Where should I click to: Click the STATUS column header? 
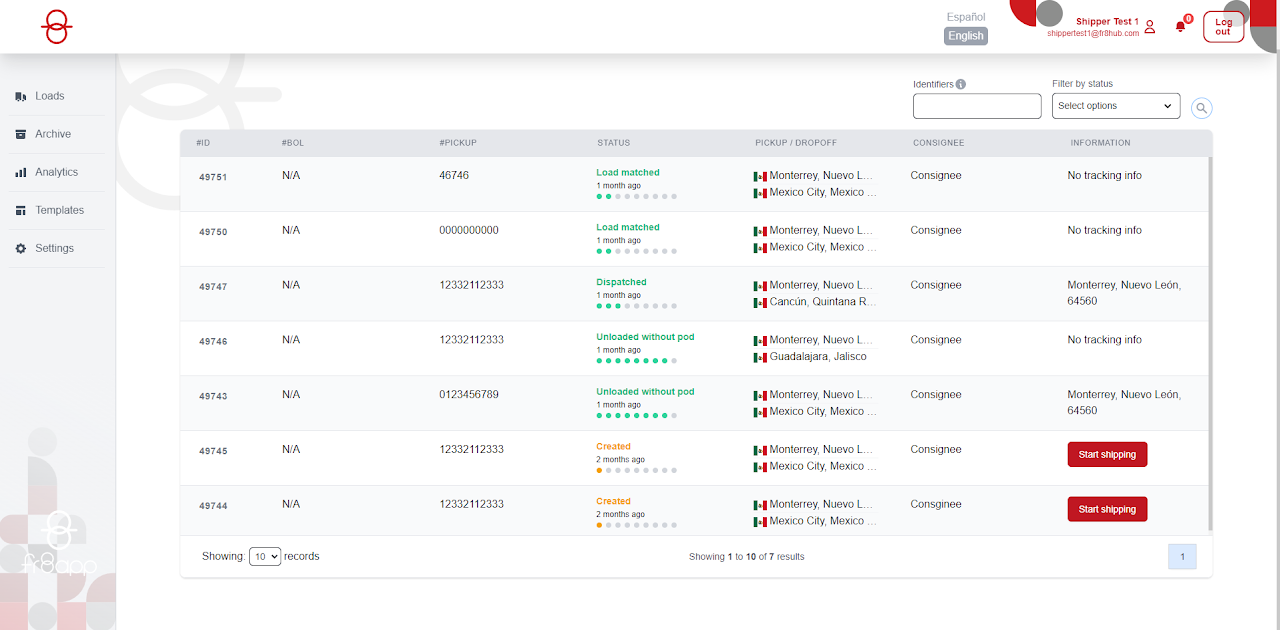pos(614,143)
